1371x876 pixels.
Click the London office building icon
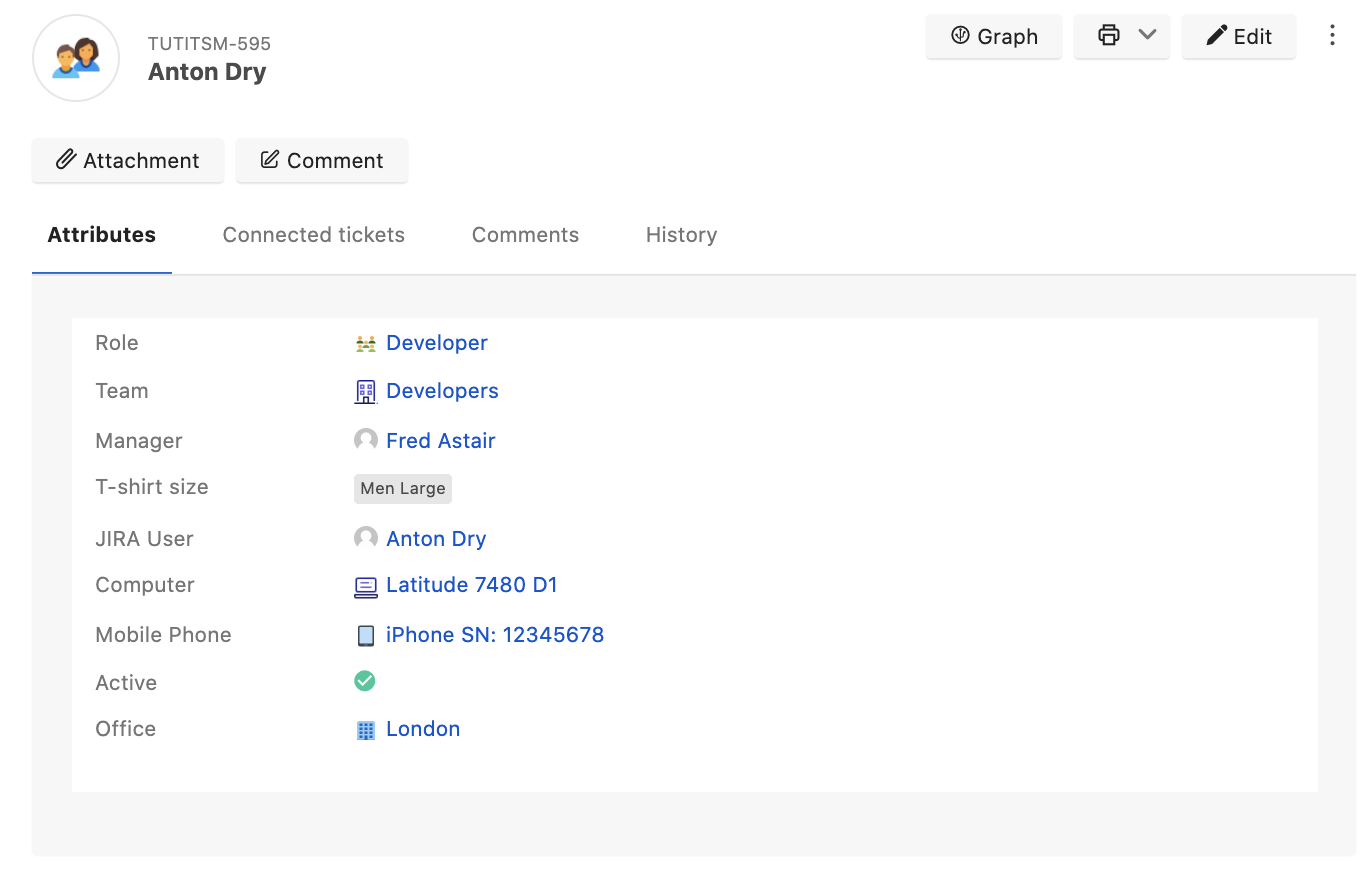point(365,730)
